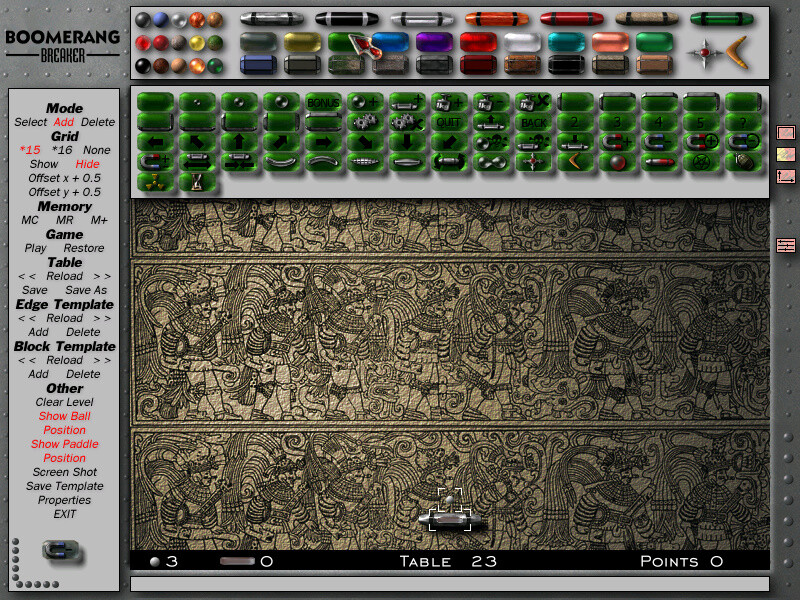Click Memory MC
800x600 pixels.
coord(30,220)
